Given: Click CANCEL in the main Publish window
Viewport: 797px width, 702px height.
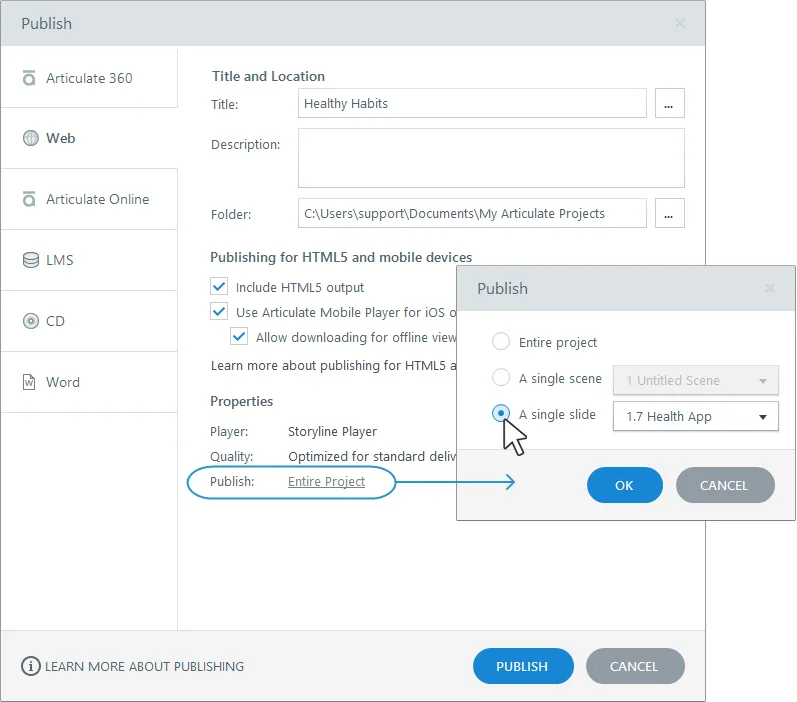Looking at the screenshot, I should [x=635, y=666].
